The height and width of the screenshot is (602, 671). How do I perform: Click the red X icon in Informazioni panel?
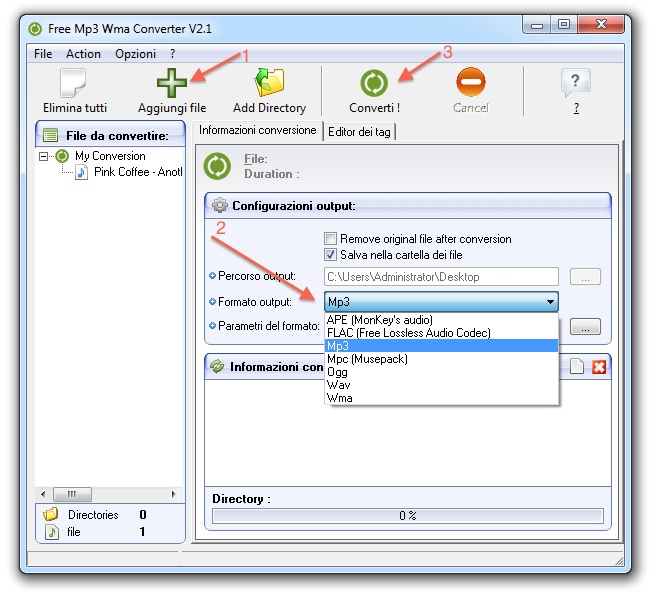pyautogui.click(x=599, y=367)
